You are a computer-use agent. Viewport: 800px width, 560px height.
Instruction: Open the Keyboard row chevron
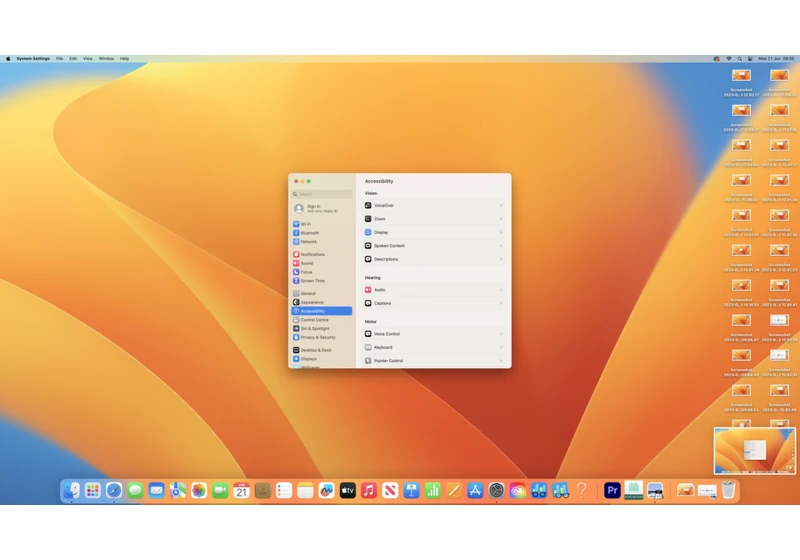click(501, 347)
